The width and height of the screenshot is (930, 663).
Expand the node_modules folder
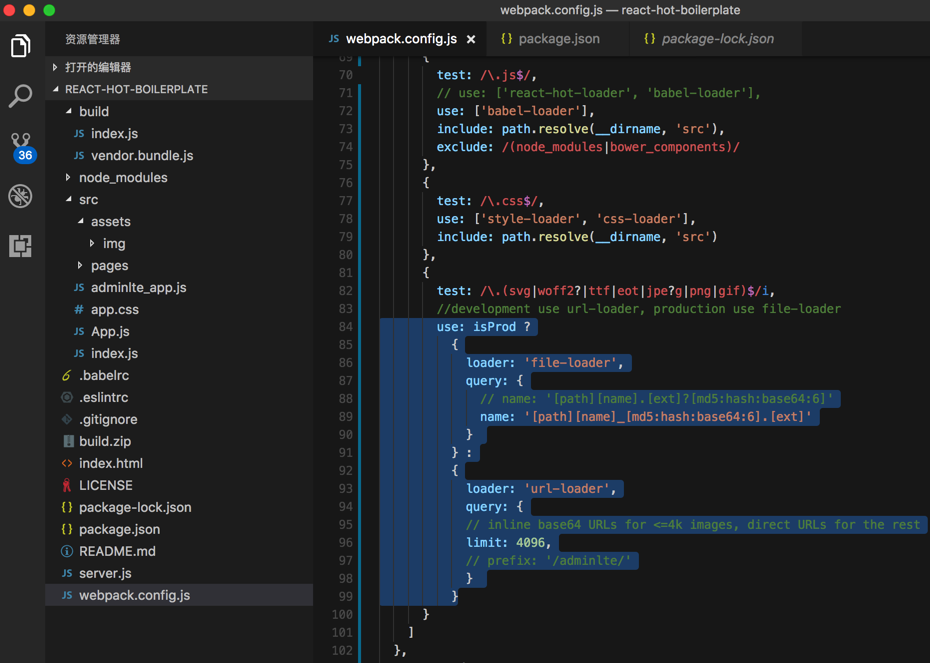(122, 178)
